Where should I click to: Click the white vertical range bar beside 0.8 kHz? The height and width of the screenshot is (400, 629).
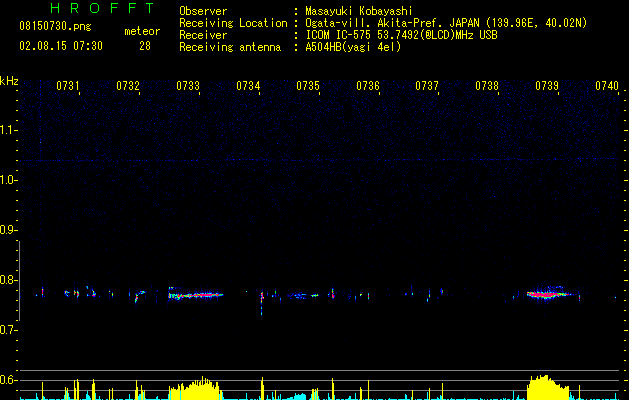[19, 280]
